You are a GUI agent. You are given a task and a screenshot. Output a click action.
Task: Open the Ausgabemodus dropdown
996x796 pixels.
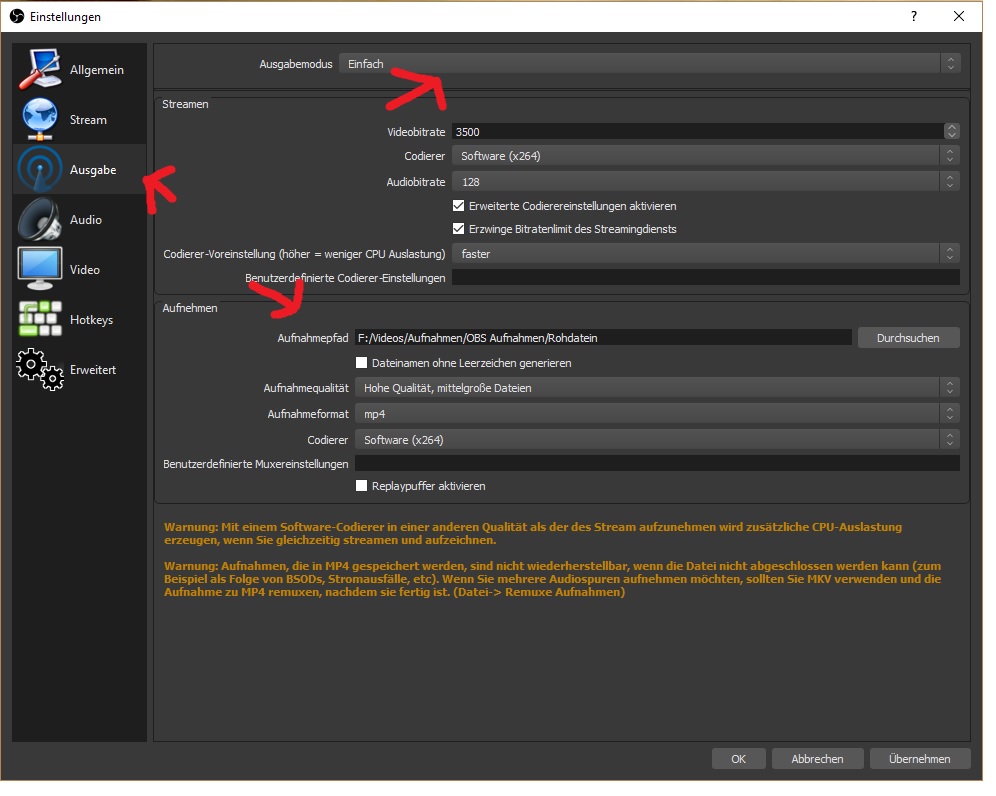(x=649, y=64)
